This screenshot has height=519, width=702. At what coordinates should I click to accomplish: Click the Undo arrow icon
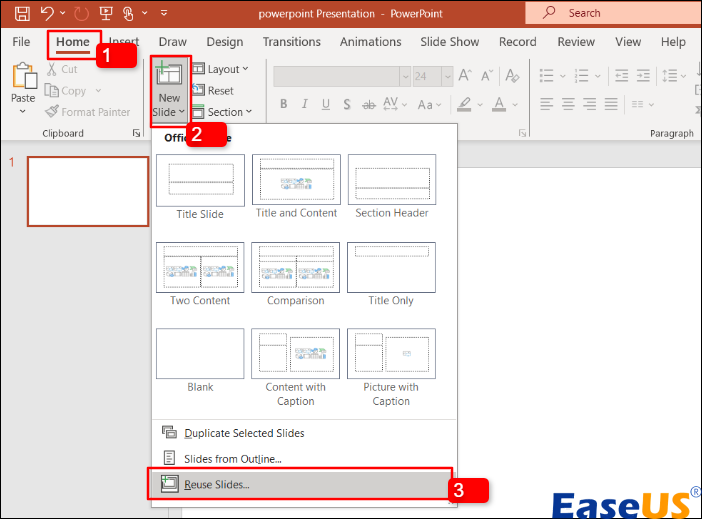(x=47, y=14)
